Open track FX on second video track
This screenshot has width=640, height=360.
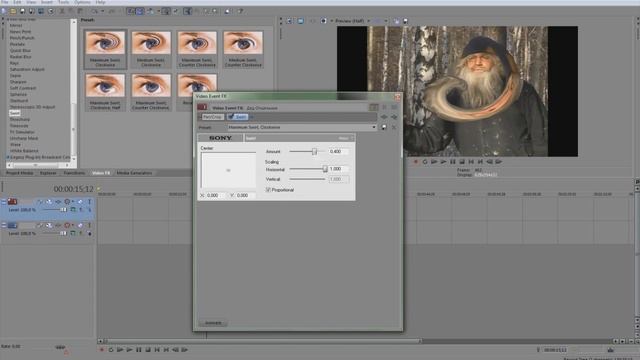[49, 225]
